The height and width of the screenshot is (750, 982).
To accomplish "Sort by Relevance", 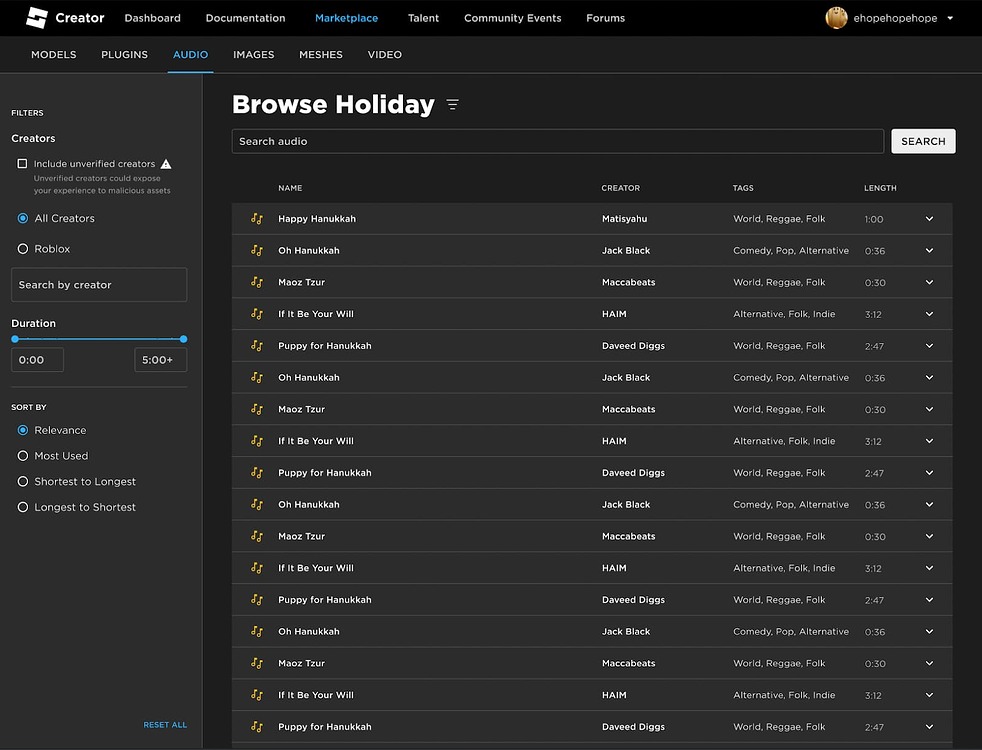I will click(23, 430).
